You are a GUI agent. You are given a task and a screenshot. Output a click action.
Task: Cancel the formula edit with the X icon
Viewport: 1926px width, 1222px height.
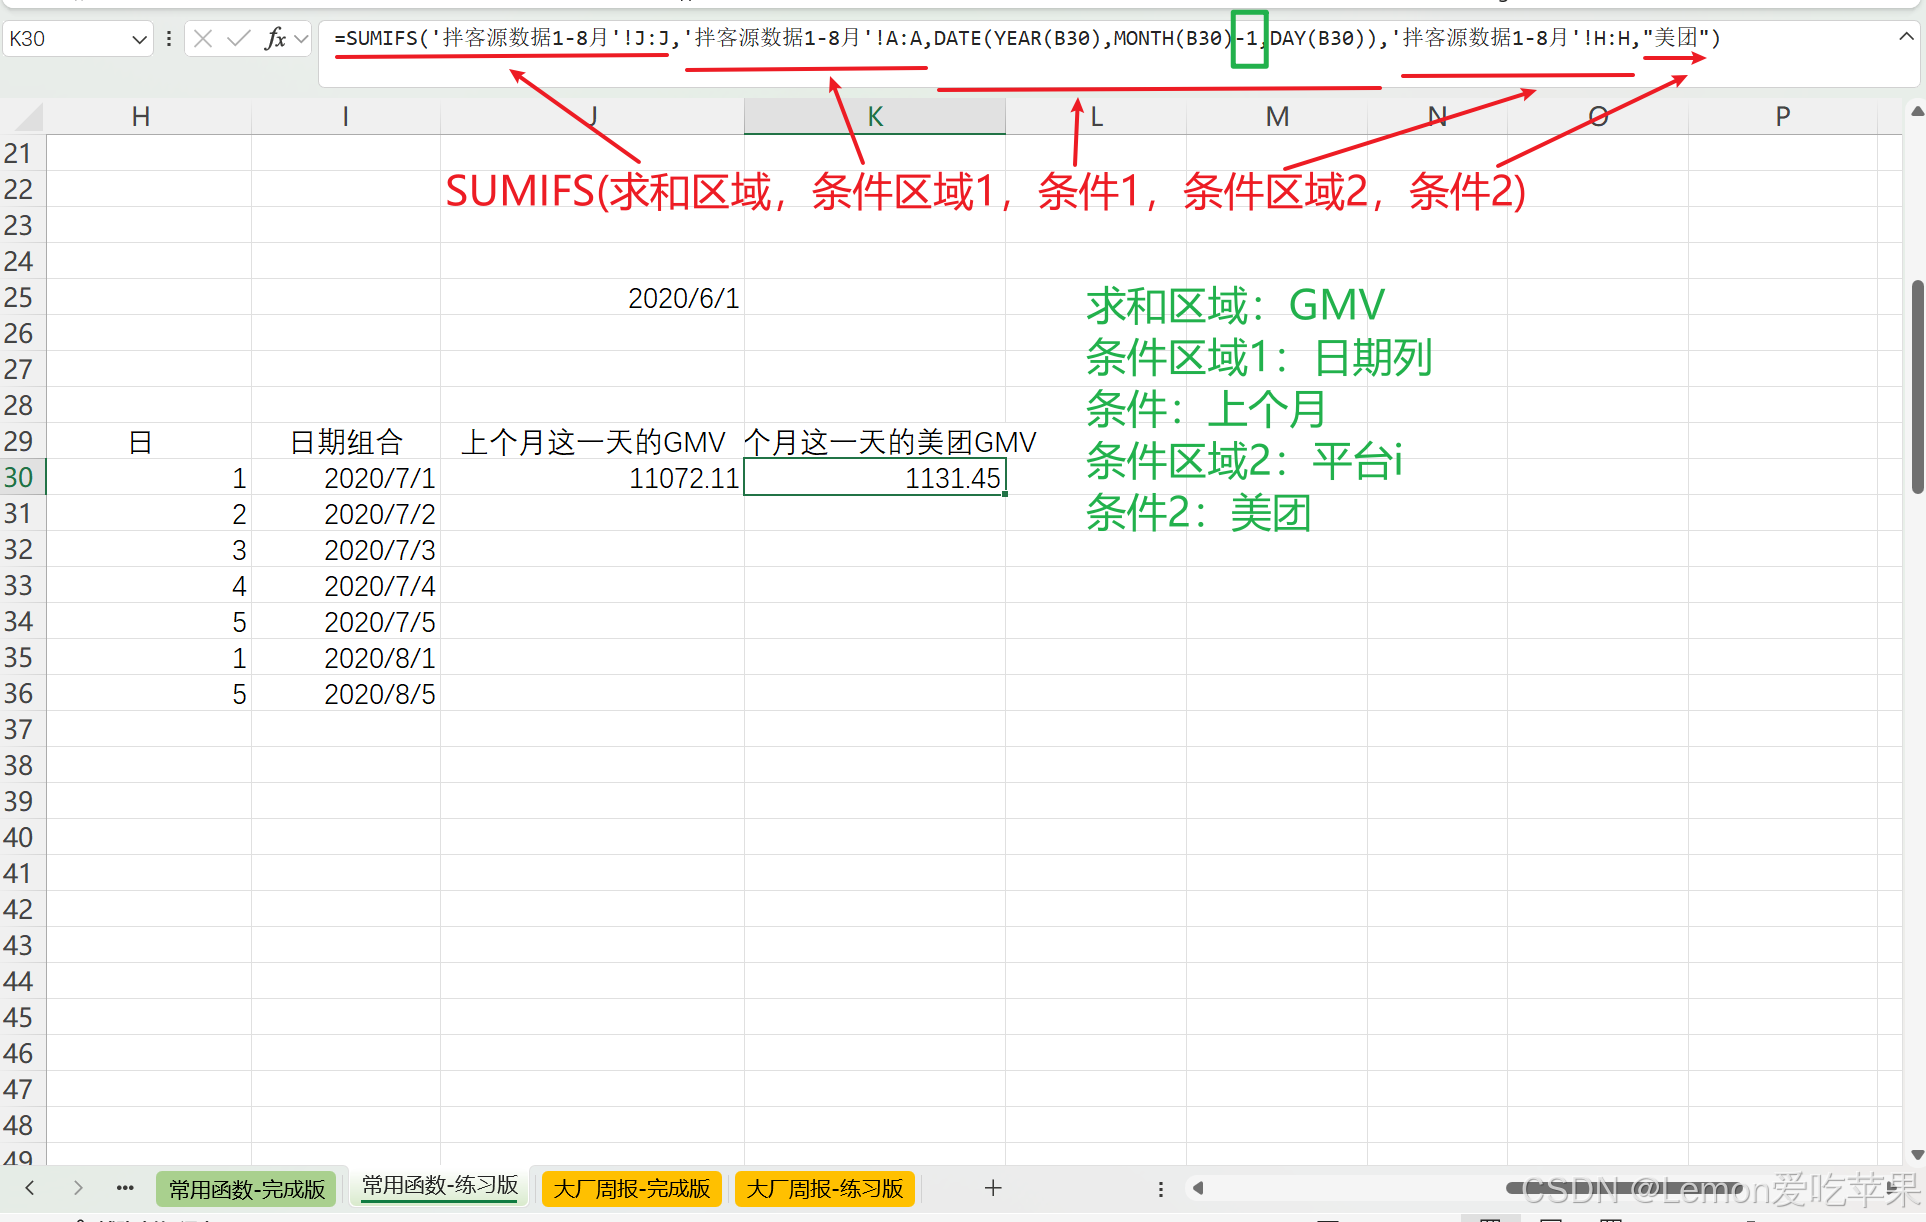pos(203,39)
